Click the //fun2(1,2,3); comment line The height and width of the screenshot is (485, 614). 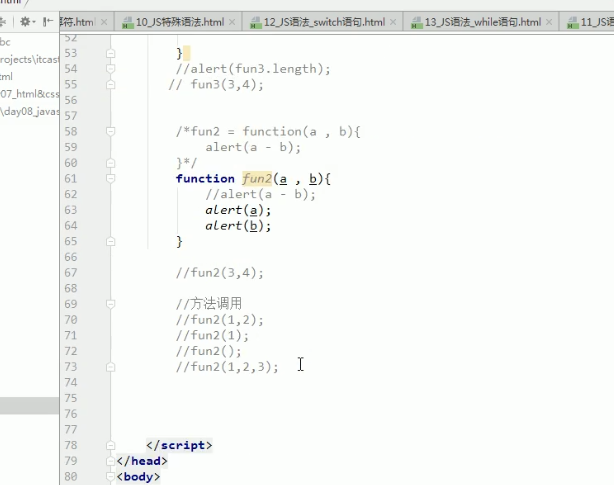[x=227, y=367]
